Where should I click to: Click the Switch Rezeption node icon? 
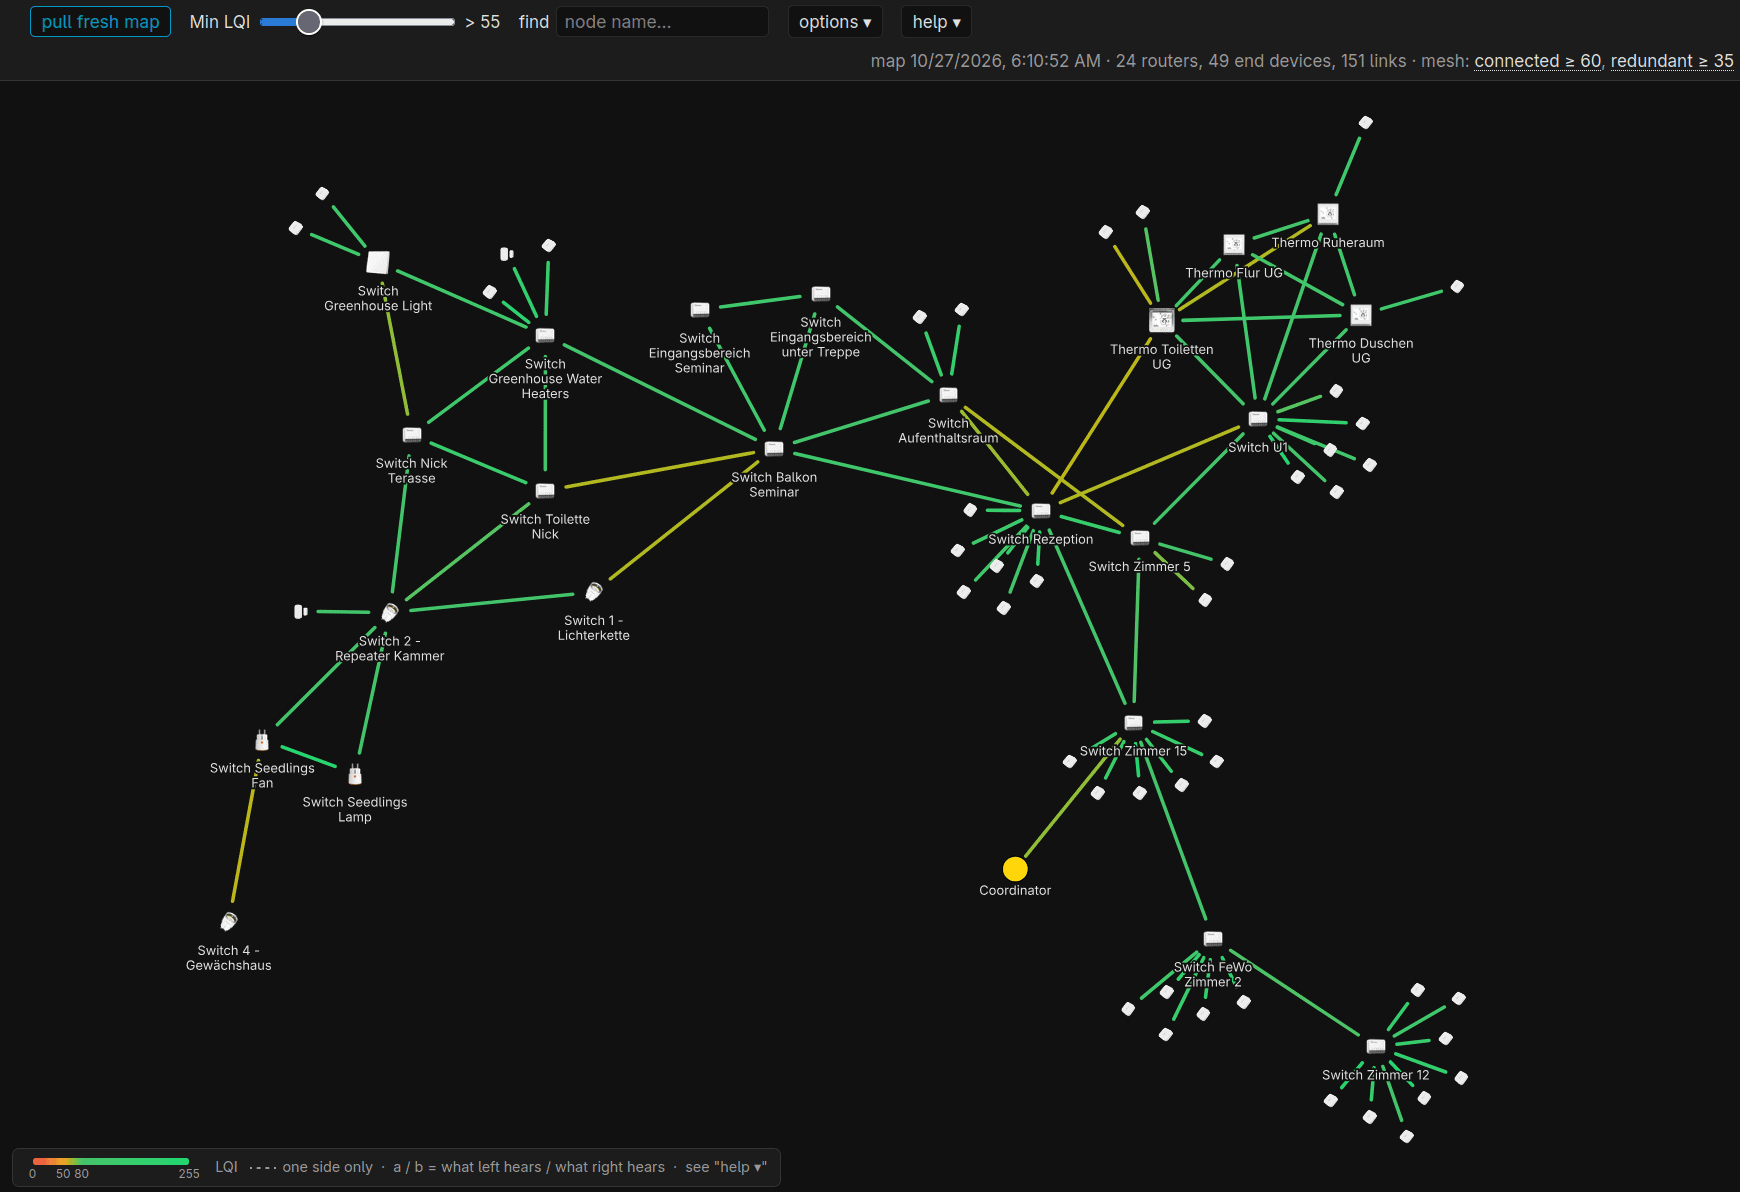(x=1041, y=511)
